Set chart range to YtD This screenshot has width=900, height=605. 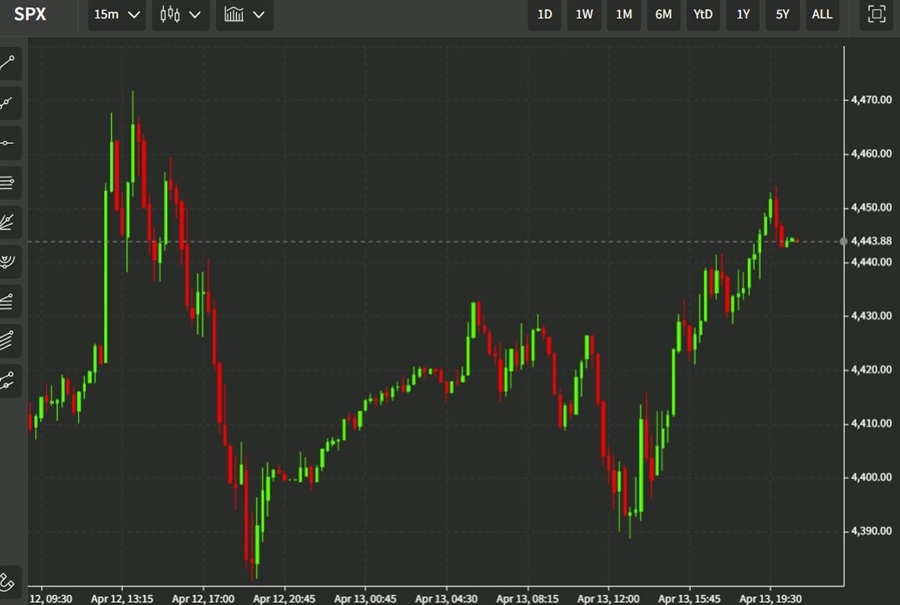coord(703,14)
